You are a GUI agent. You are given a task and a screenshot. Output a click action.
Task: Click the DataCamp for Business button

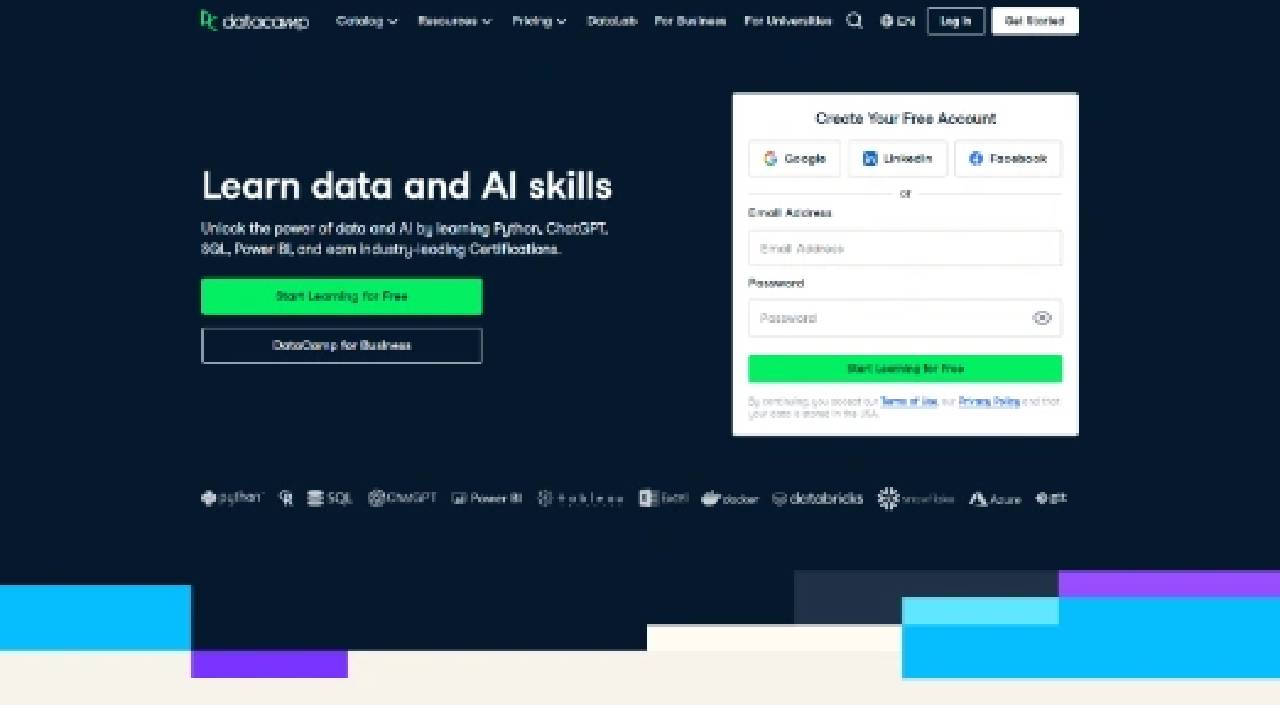(342, 345)
